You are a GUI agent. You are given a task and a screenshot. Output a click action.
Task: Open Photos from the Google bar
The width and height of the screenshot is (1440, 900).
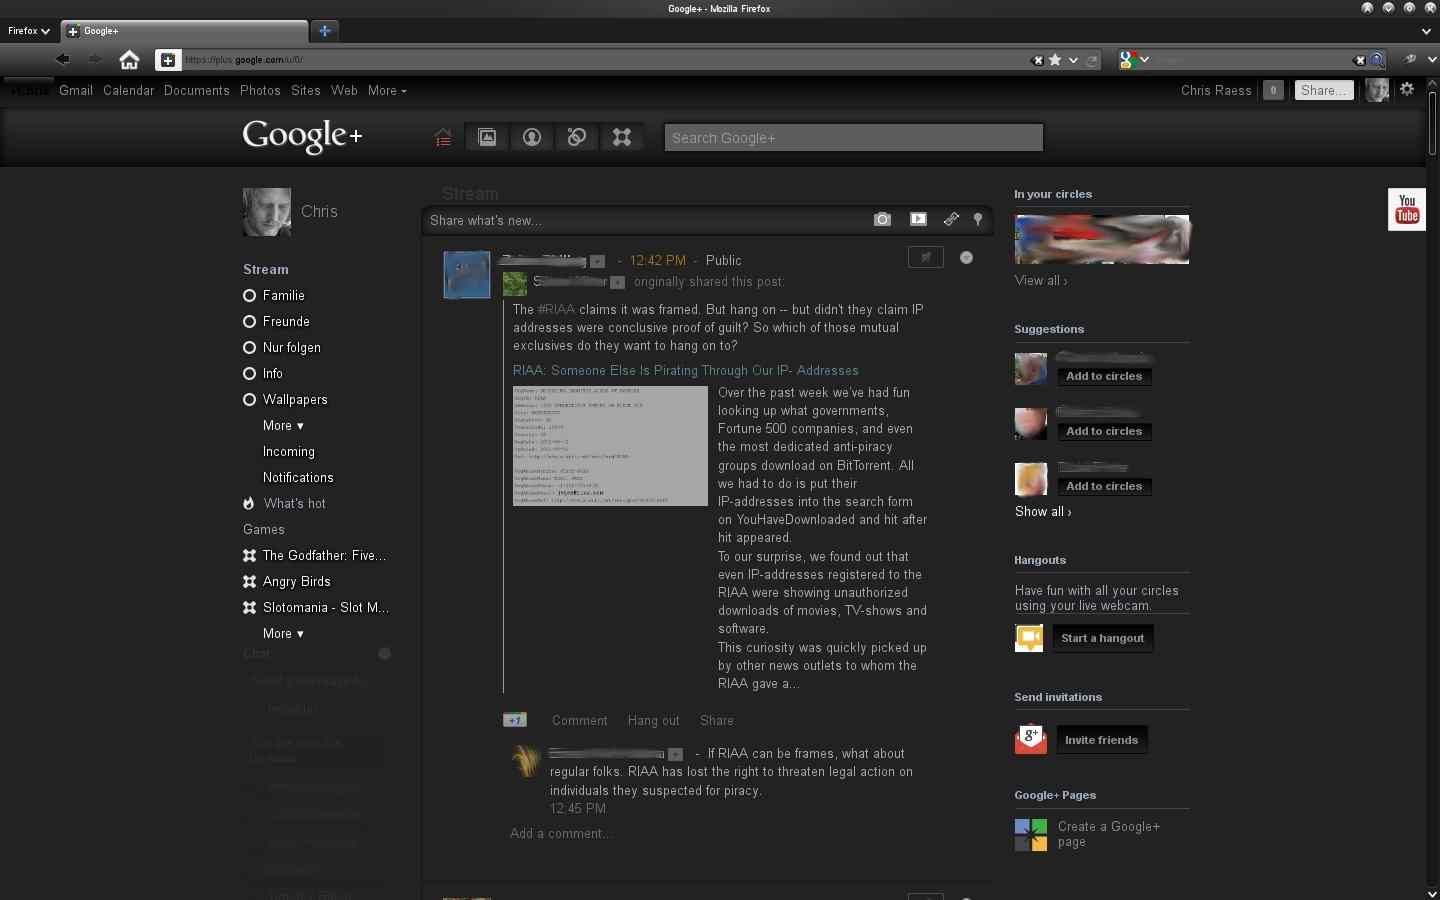coord(260,90)
